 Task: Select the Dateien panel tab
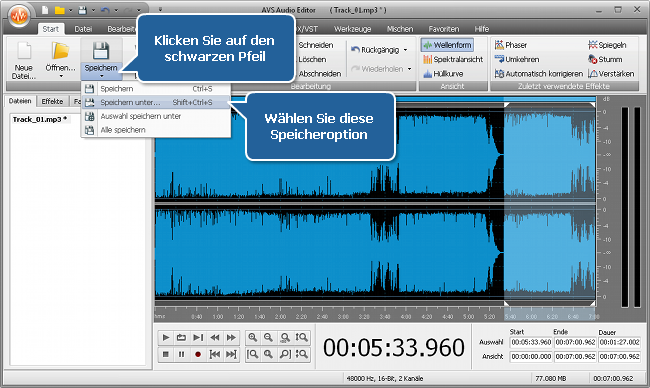(x=20, y=101)
